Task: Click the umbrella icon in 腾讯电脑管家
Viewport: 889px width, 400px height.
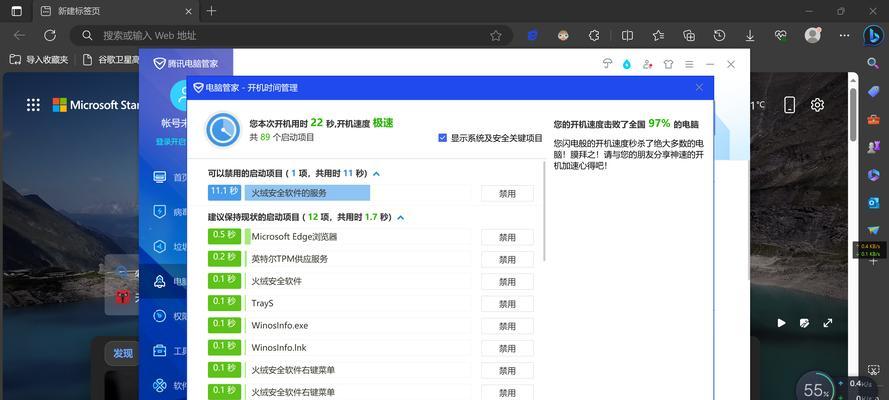Action: 607,64
